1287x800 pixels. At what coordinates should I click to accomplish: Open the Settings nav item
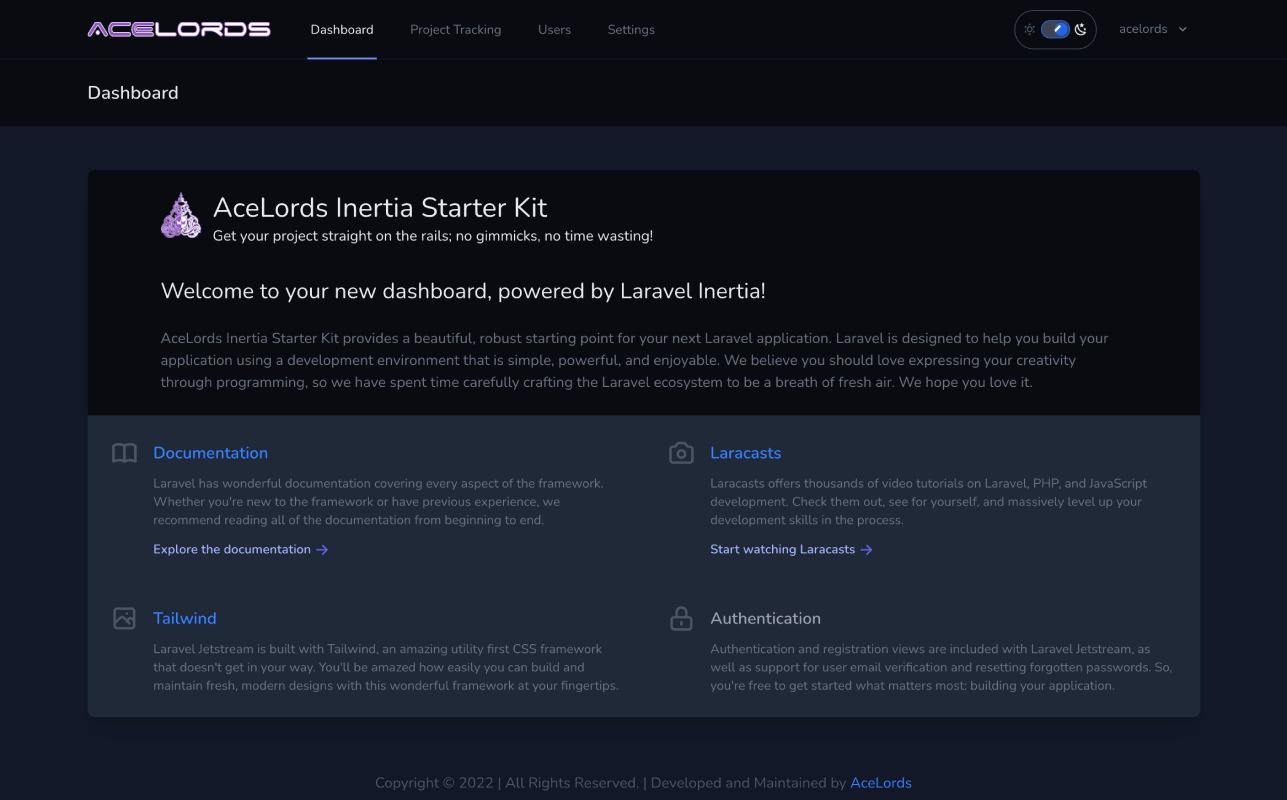[x=631, y=29]
